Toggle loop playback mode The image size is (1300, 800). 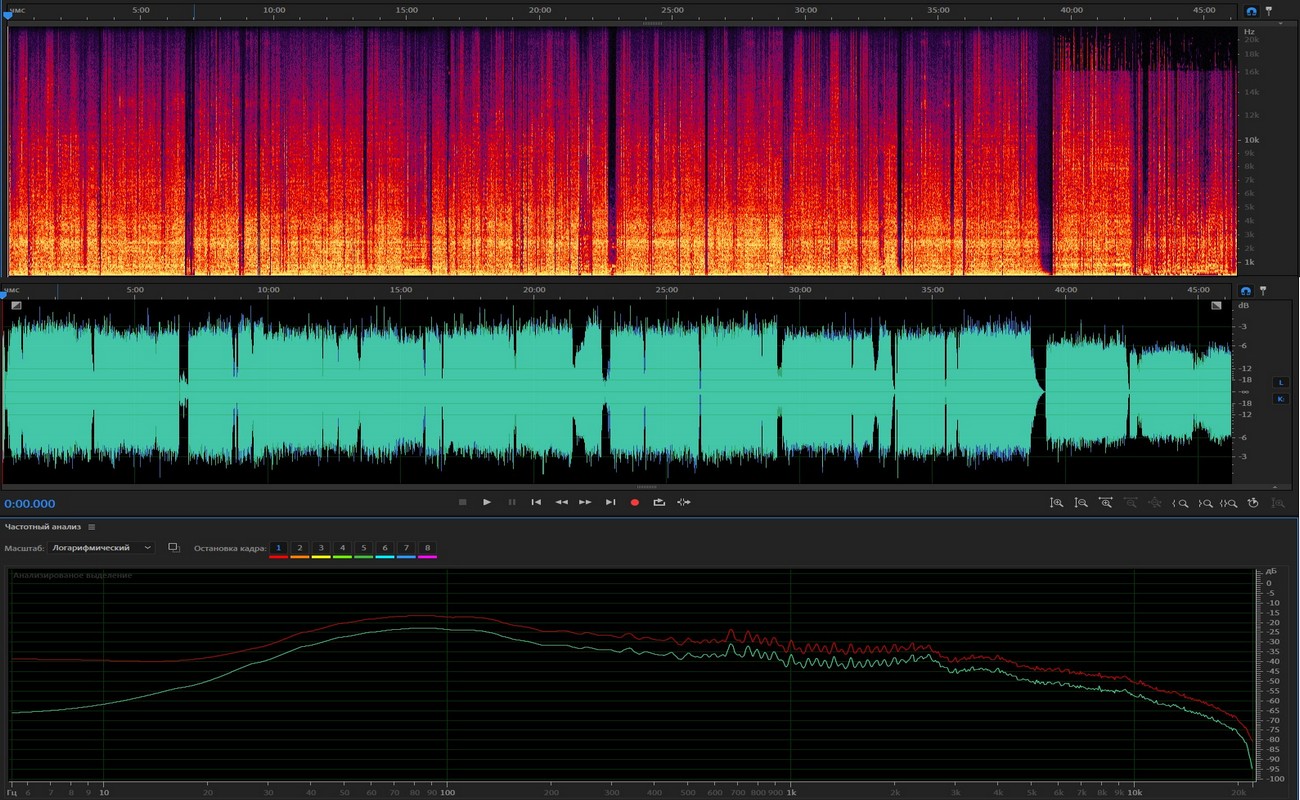(x=659, y=502)
